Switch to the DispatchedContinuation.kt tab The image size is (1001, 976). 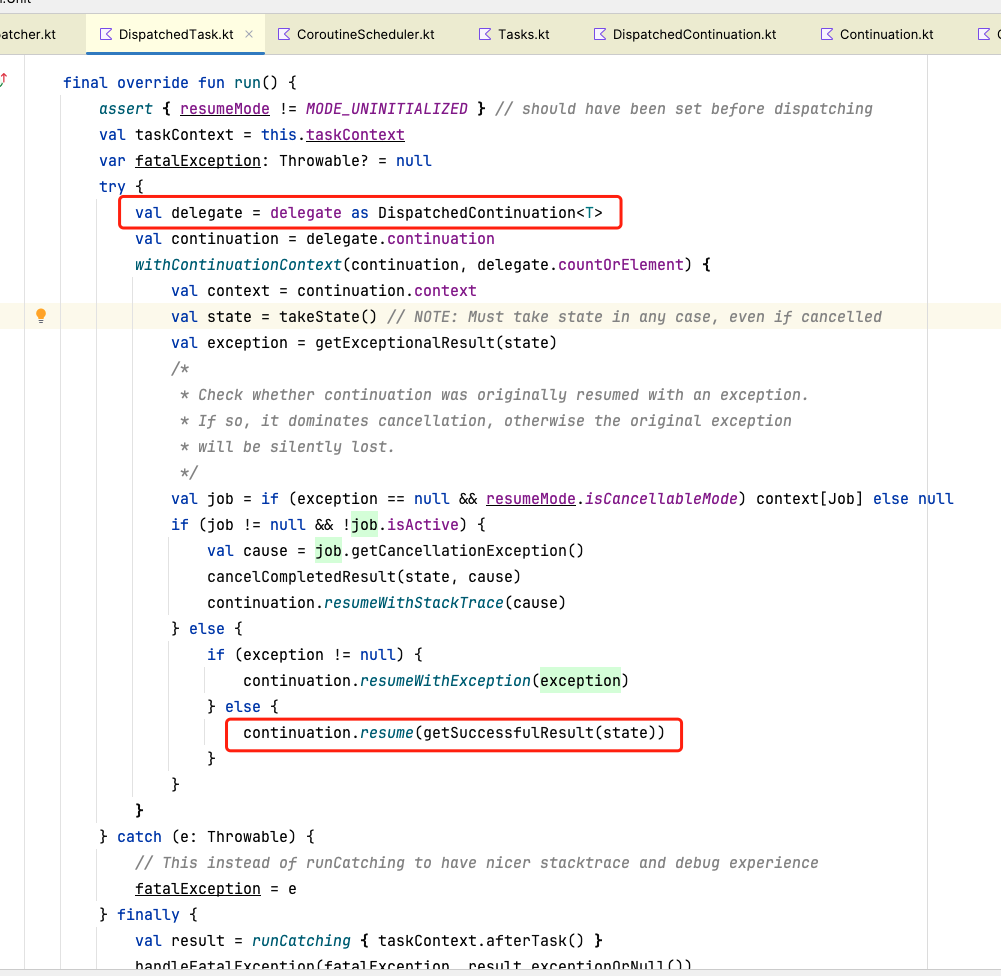coord(694,34)
